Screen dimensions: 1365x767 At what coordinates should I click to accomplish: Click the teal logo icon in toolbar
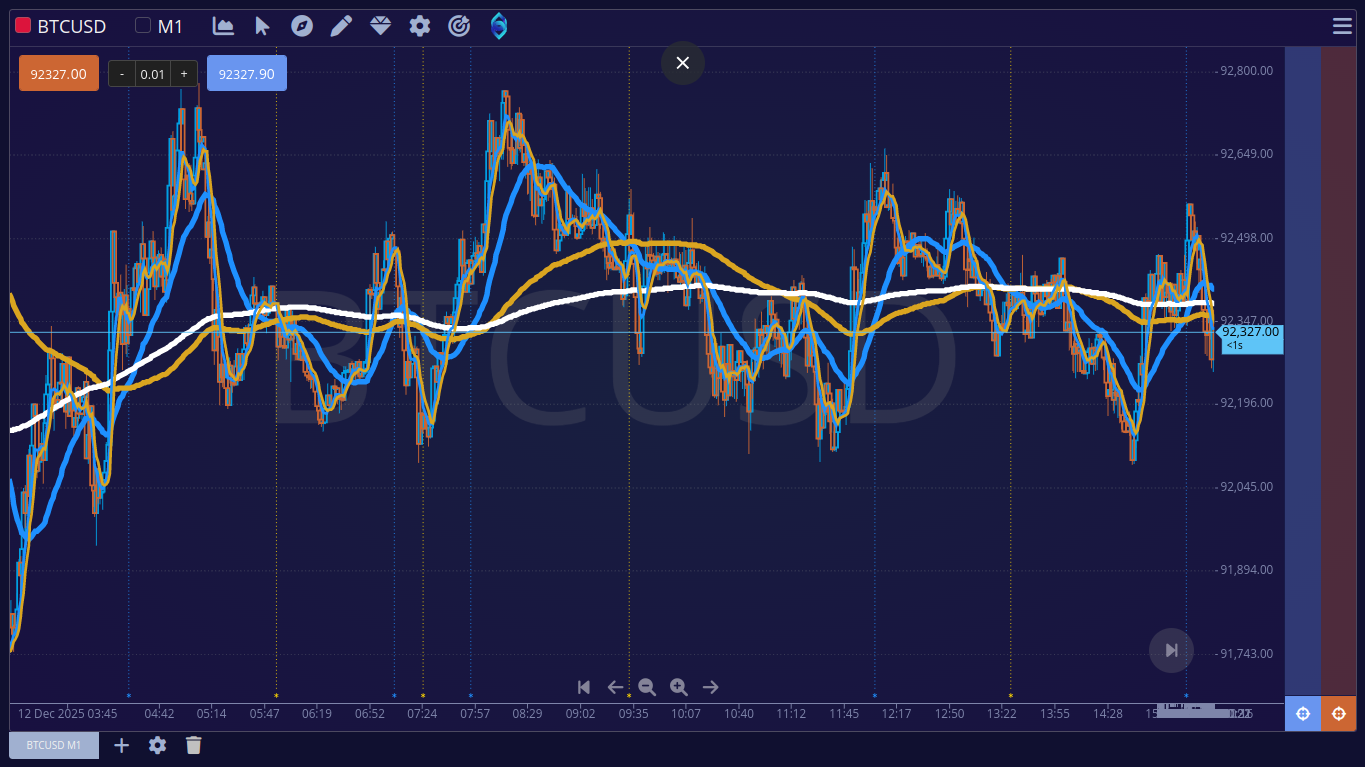(x=499, y=26)
